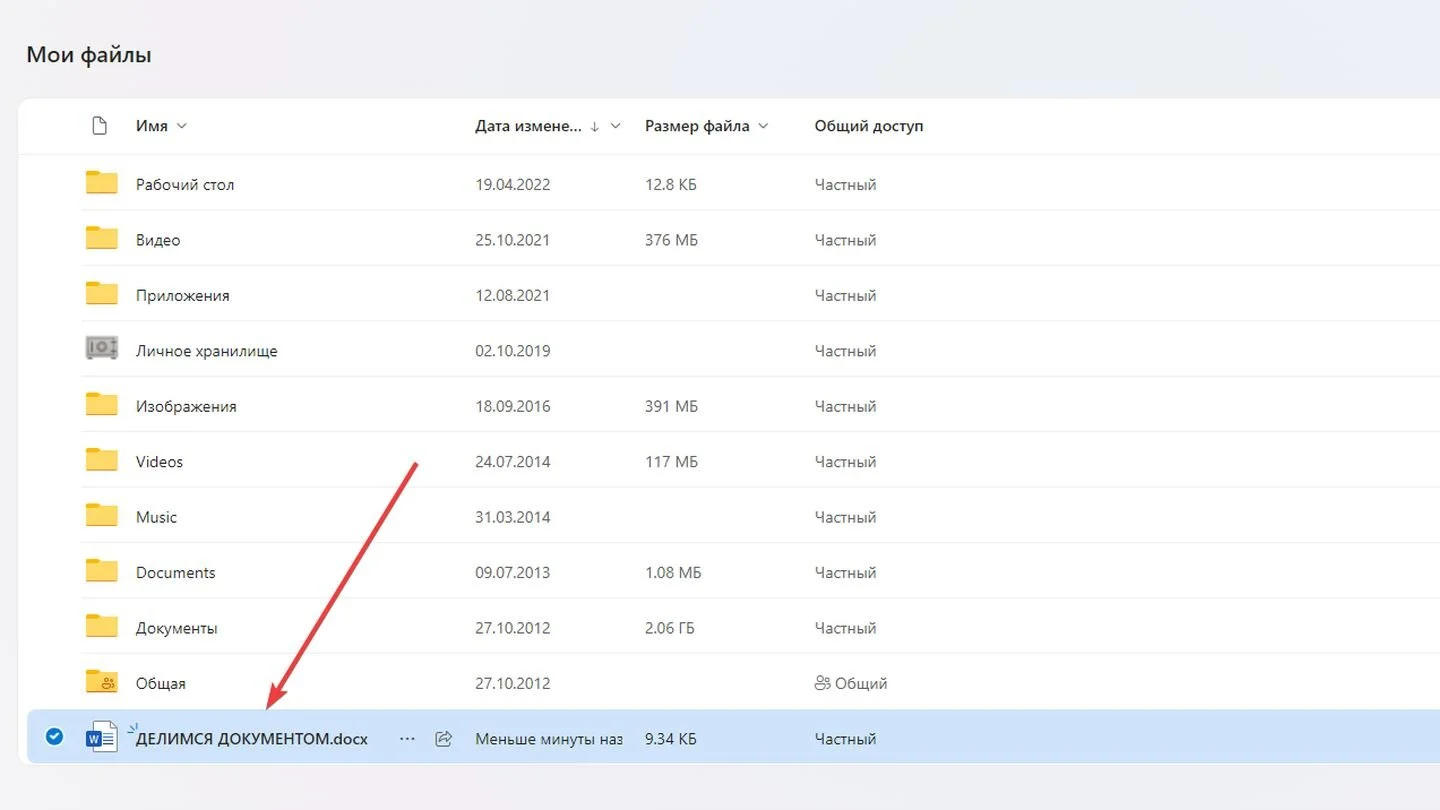Click the Общий sharing status of Общая
Screen dimensions: 1440x810
851,684
